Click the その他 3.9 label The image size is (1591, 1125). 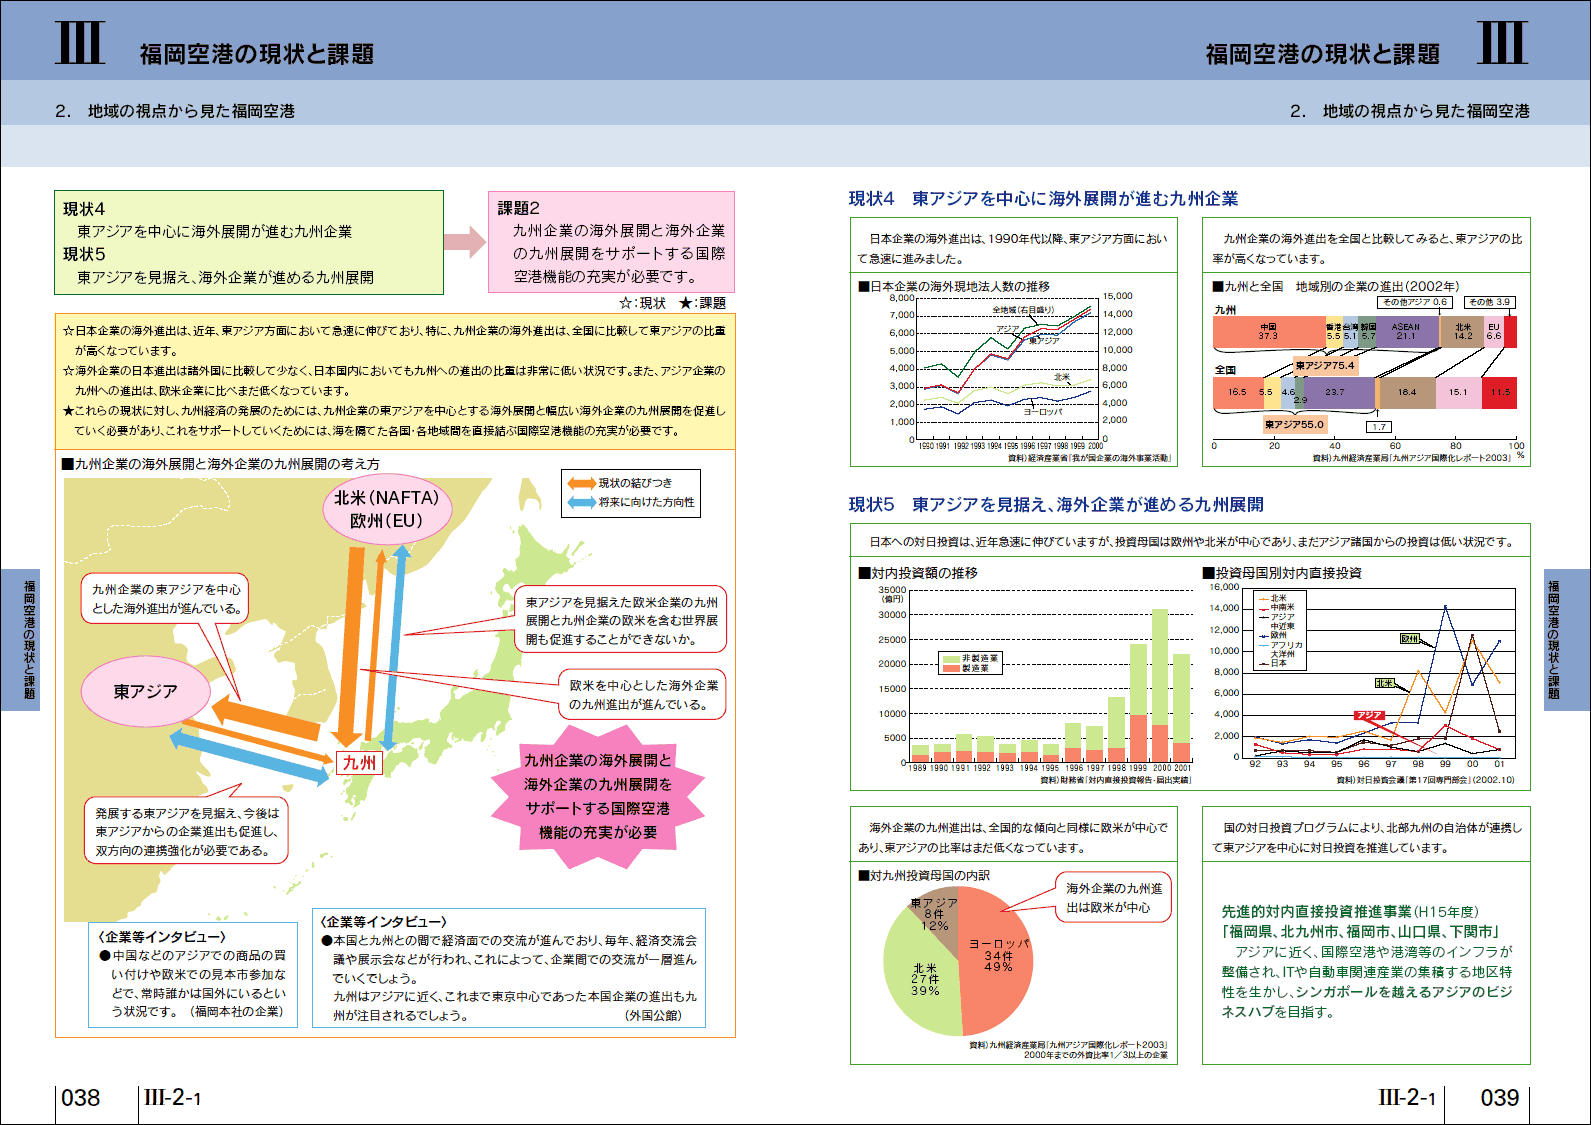pyautogui.click(x=1490, y=302)
